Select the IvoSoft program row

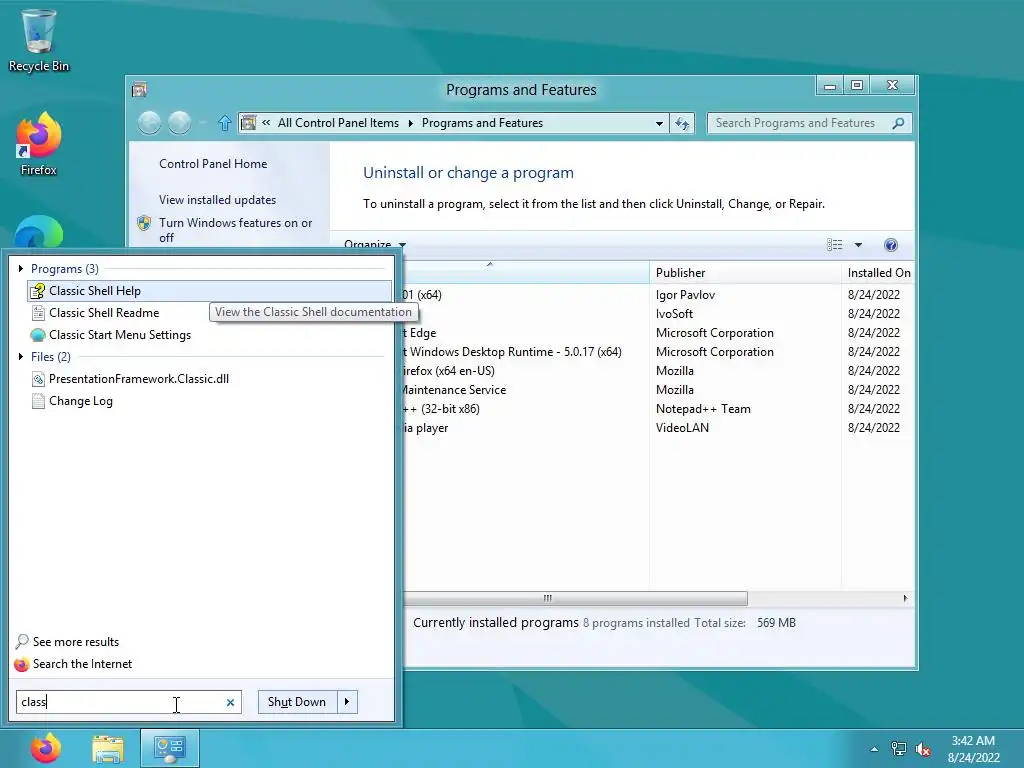point(656,313)
